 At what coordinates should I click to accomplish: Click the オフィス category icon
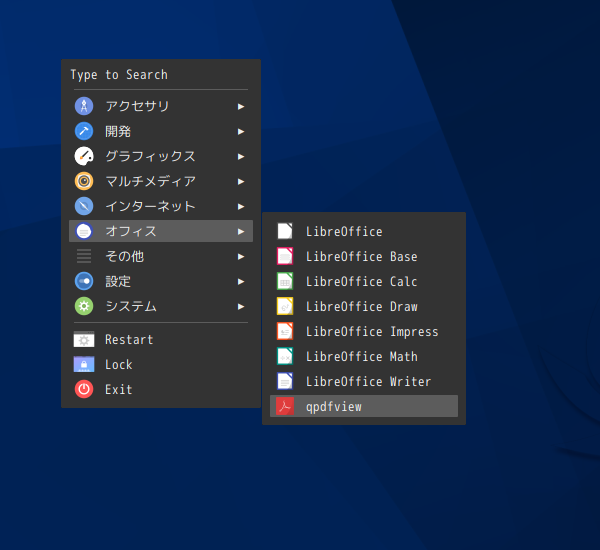(x=84, y=231)
